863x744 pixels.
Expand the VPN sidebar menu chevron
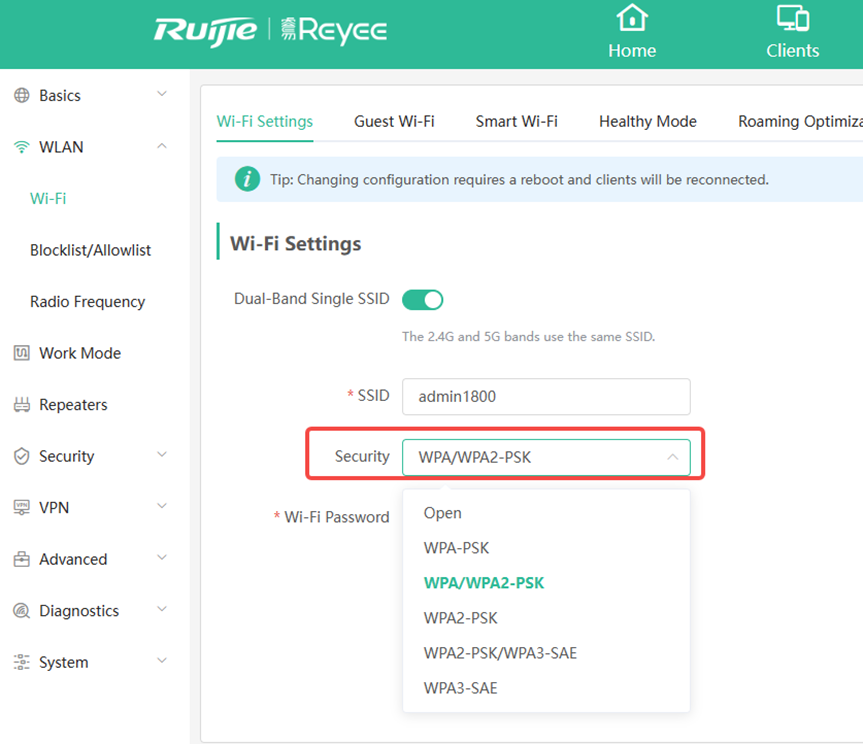click(x=162, y=507)
